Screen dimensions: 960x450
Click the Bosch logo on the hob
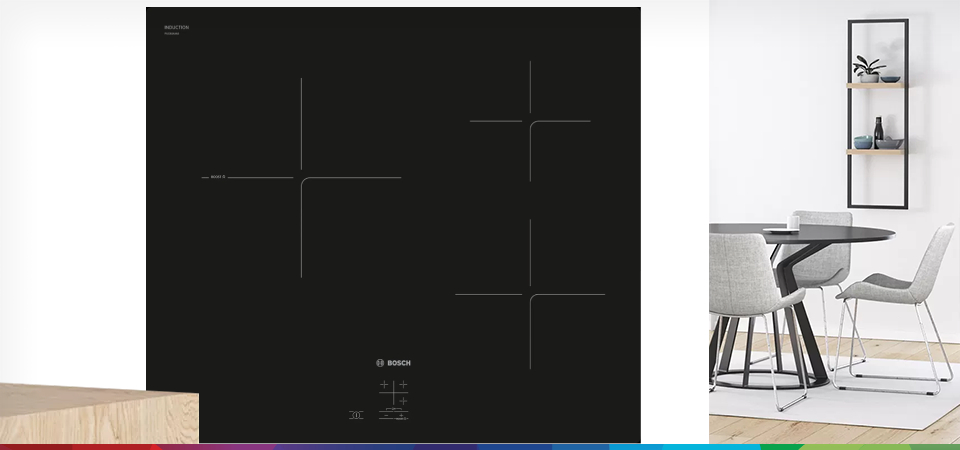393,363
